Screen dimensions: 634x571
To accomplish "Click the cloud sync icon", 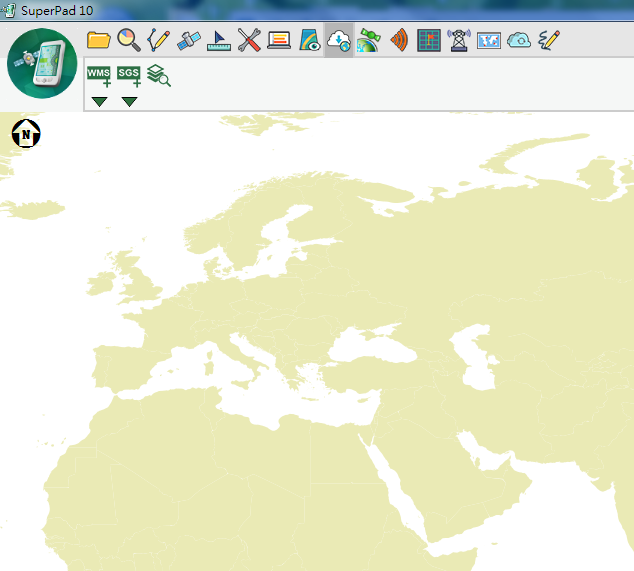I will click(519, 40).
